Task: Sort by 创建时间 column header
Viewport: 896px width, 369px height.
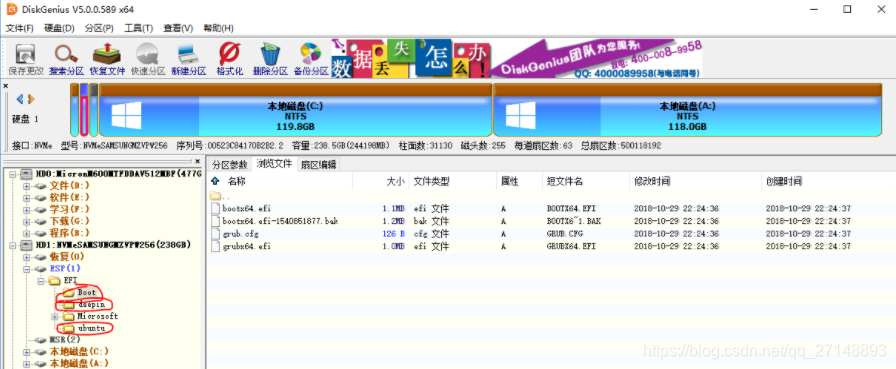Action: point(783,182)
